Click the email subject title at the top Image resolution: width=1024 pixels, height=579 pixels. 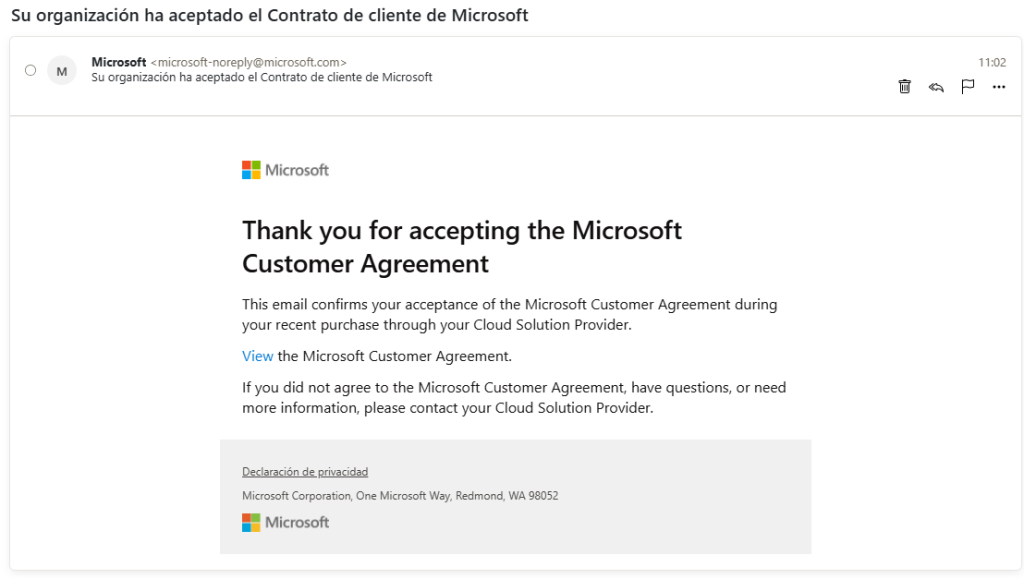[x=269, y=16]
